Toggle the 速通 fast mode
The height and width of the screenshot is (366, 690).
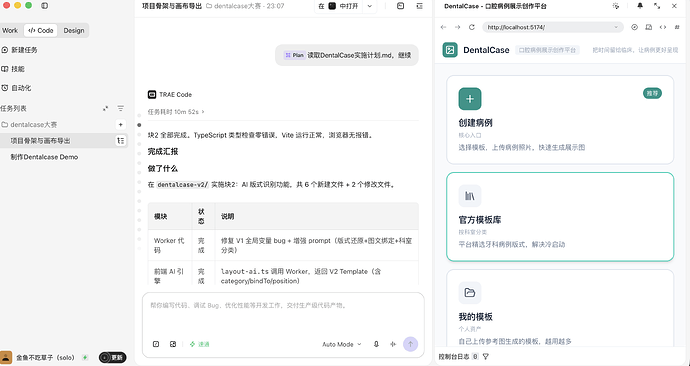(x=200, y=344)
